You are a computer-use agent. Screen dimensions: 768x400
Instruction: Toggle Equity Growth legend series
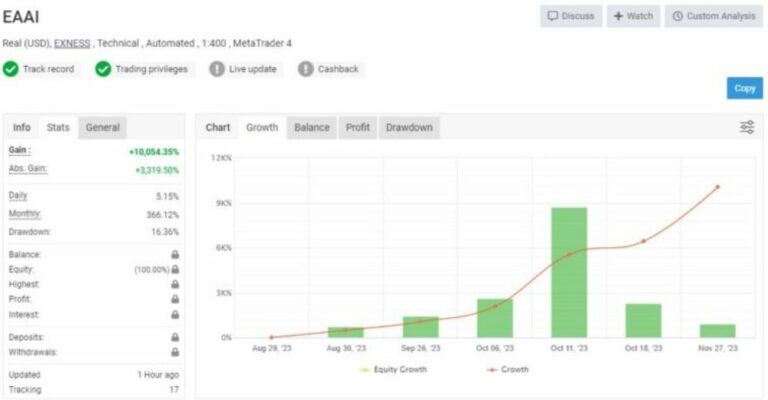pos(394,370)
